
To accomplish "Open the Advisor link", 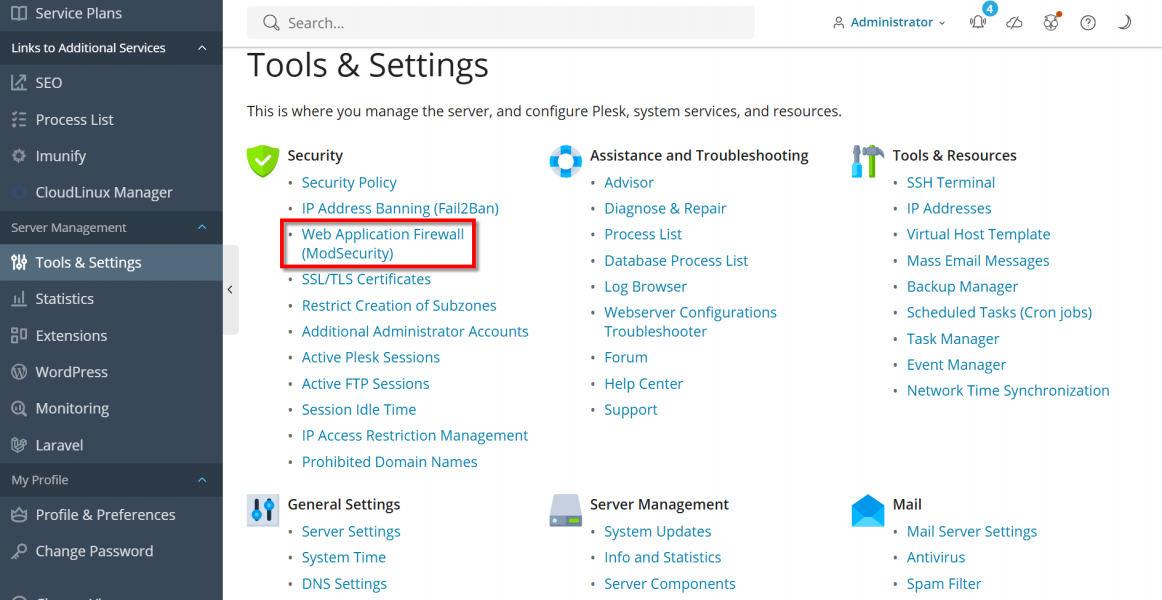I will [x=629, y=182].
